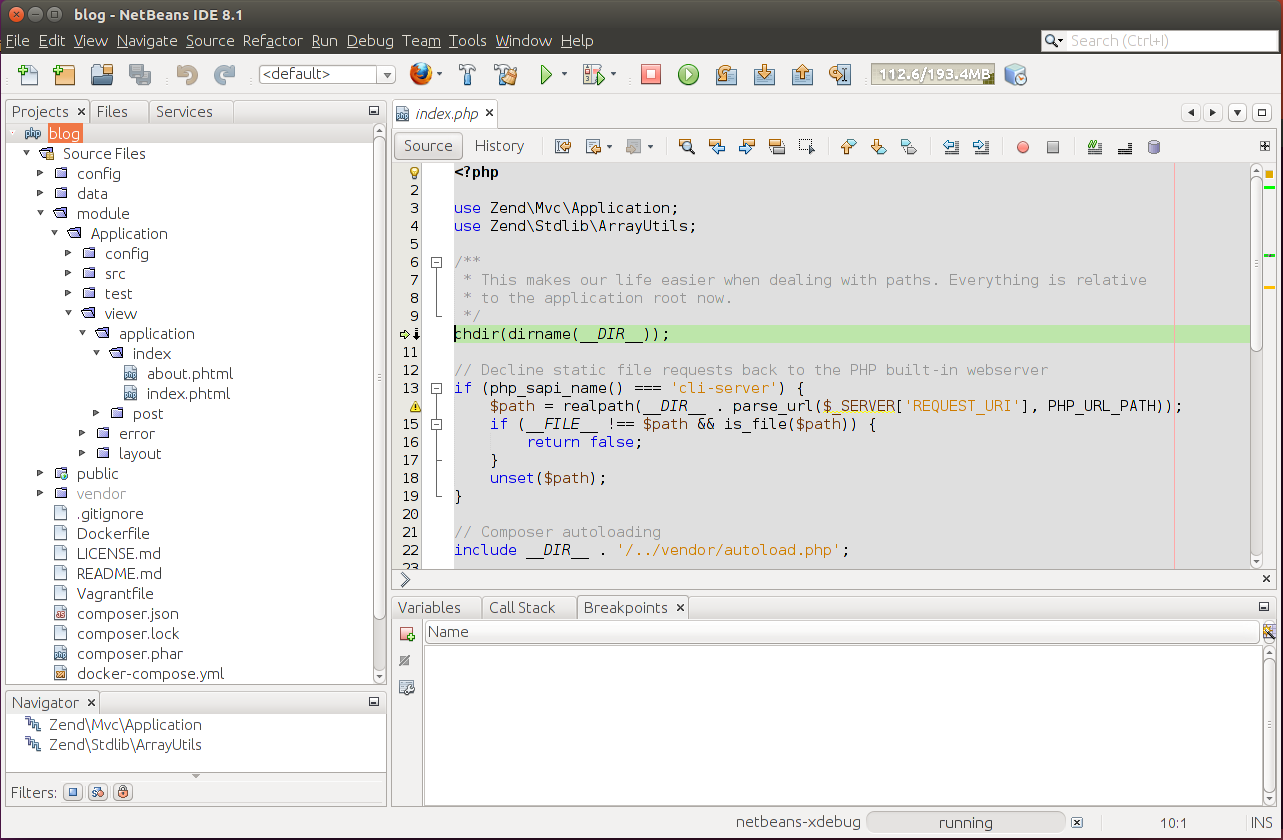Click the Run to Cursor icon
This screenshot has height=840, width=1283.
point(839,75)
